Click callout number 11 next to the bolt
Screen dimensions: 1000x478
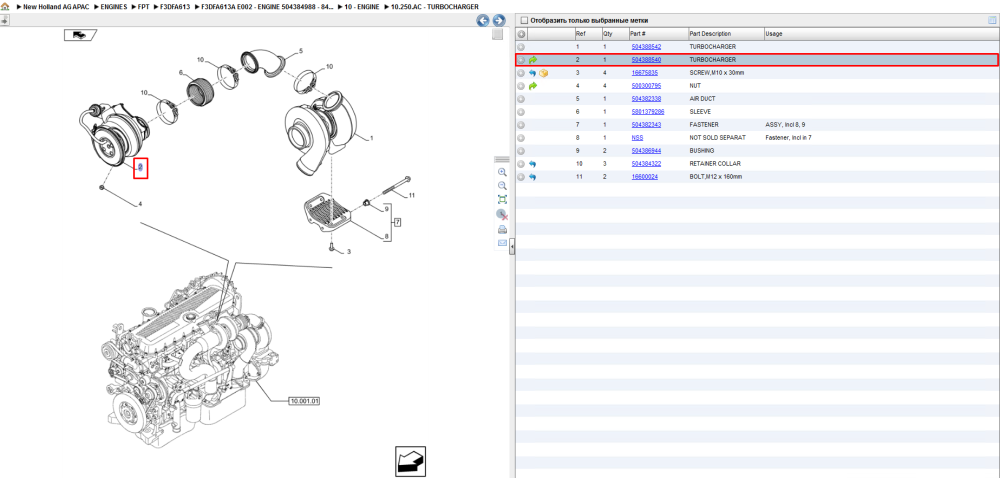coord(412,195)
